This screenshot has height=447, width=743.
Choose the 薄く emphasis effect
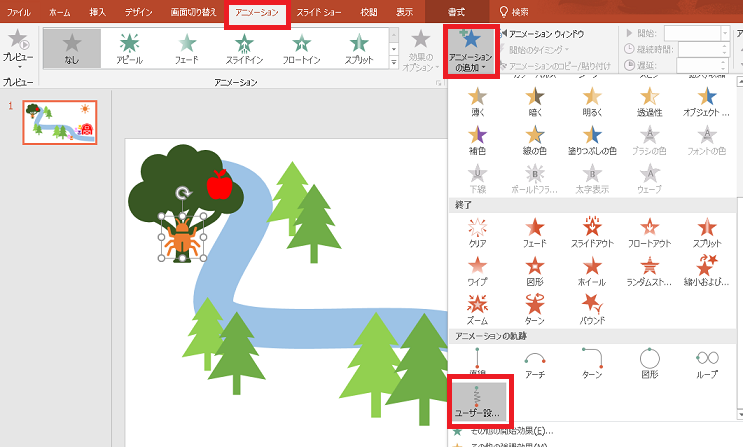point(477,102)
